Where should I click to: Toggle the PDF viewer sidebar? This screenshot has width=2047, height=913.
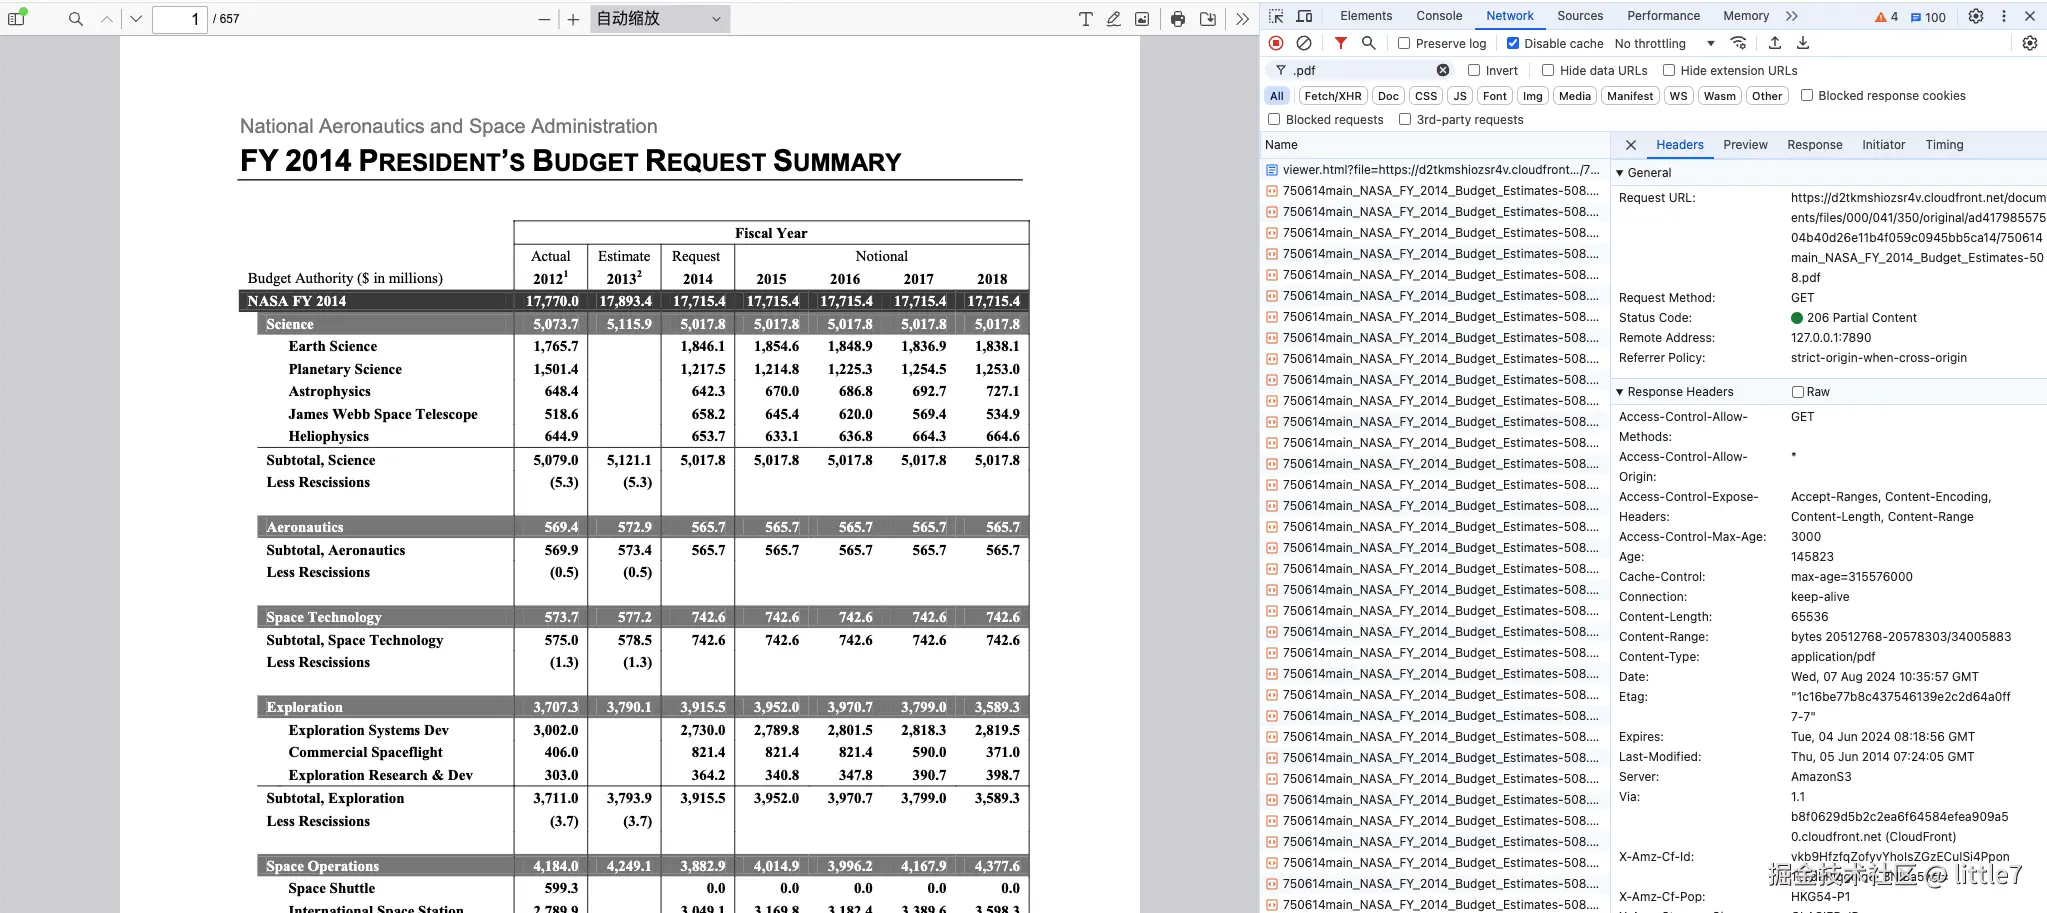click(17, 18)
